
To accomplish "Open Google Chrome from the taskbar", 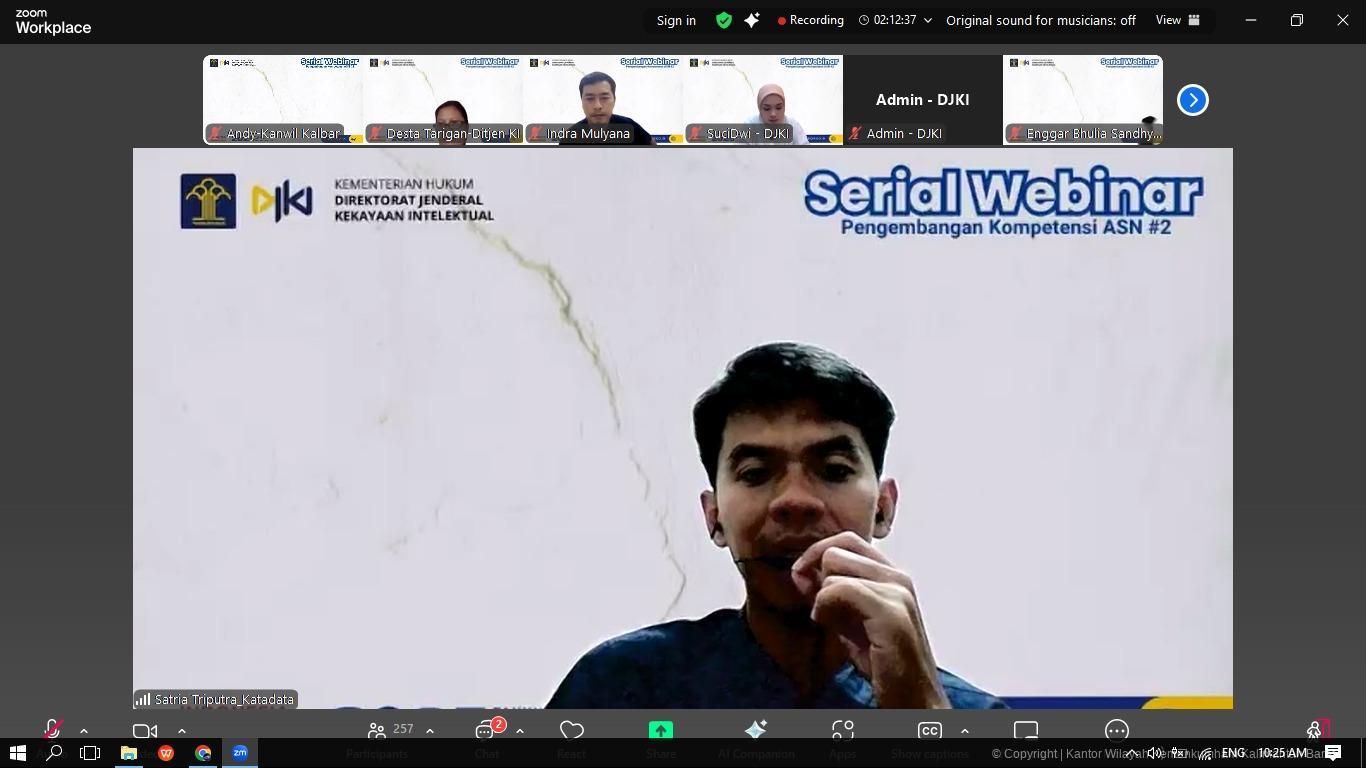I will pyautogui.click(x=203, y=753).
